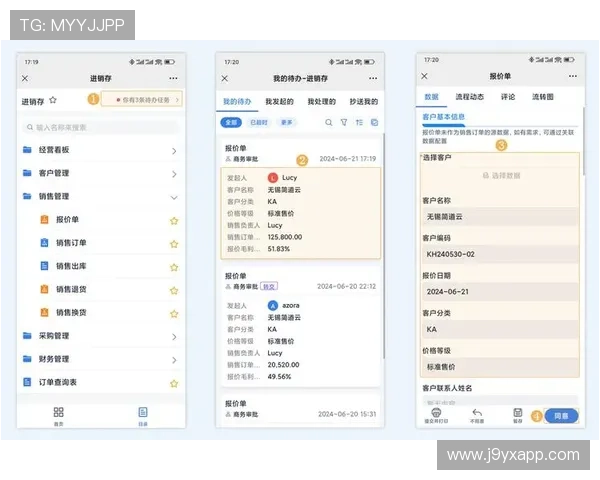This screenshot has height=480, width=600.
Task: Toggle the favorite star for 销售订单
Action: point(174,244)
